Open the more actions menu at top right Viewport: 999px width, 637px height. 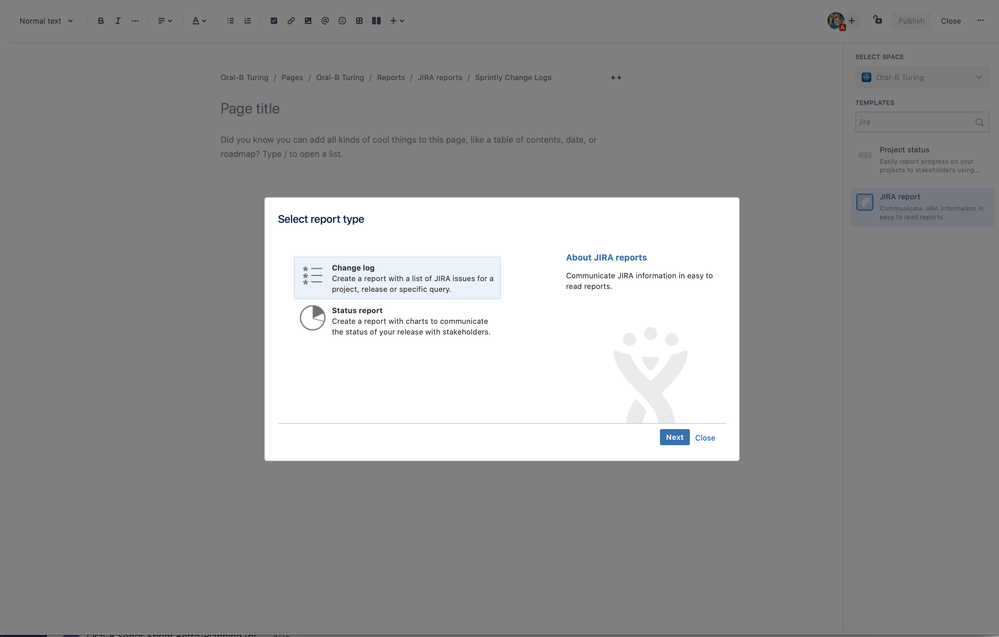point(981,21)
